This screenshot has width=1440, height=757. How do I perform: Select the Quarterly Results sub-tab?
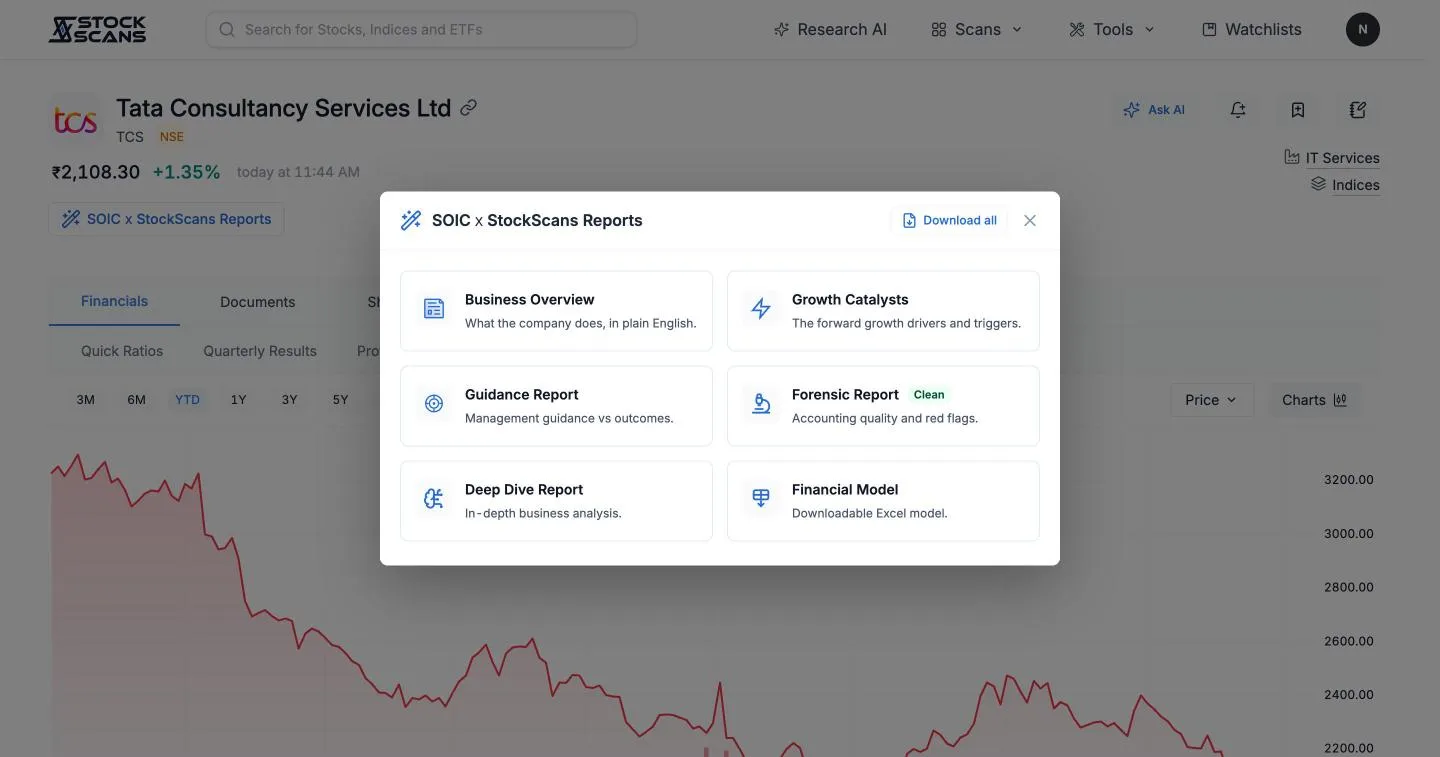click(x=260, y=351)
